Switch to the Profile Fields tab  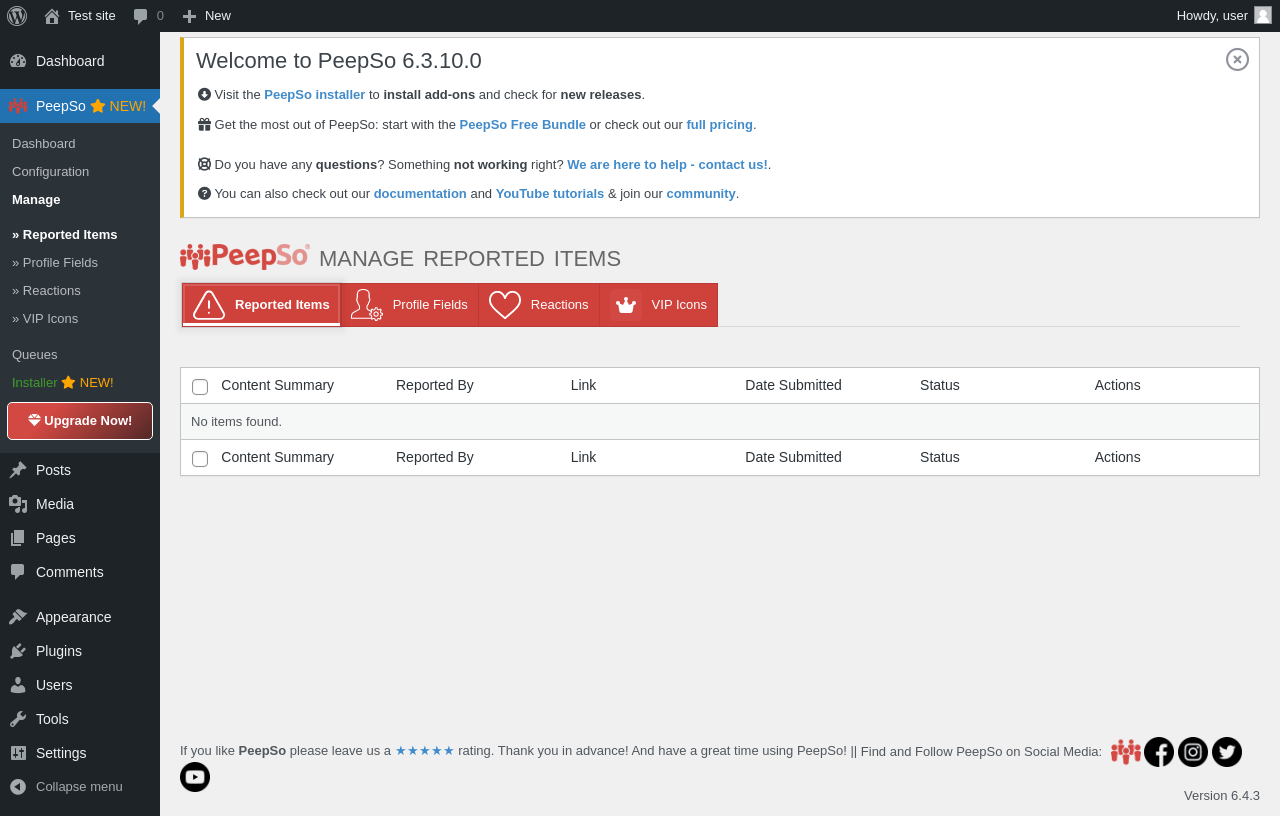pos(409,305)
